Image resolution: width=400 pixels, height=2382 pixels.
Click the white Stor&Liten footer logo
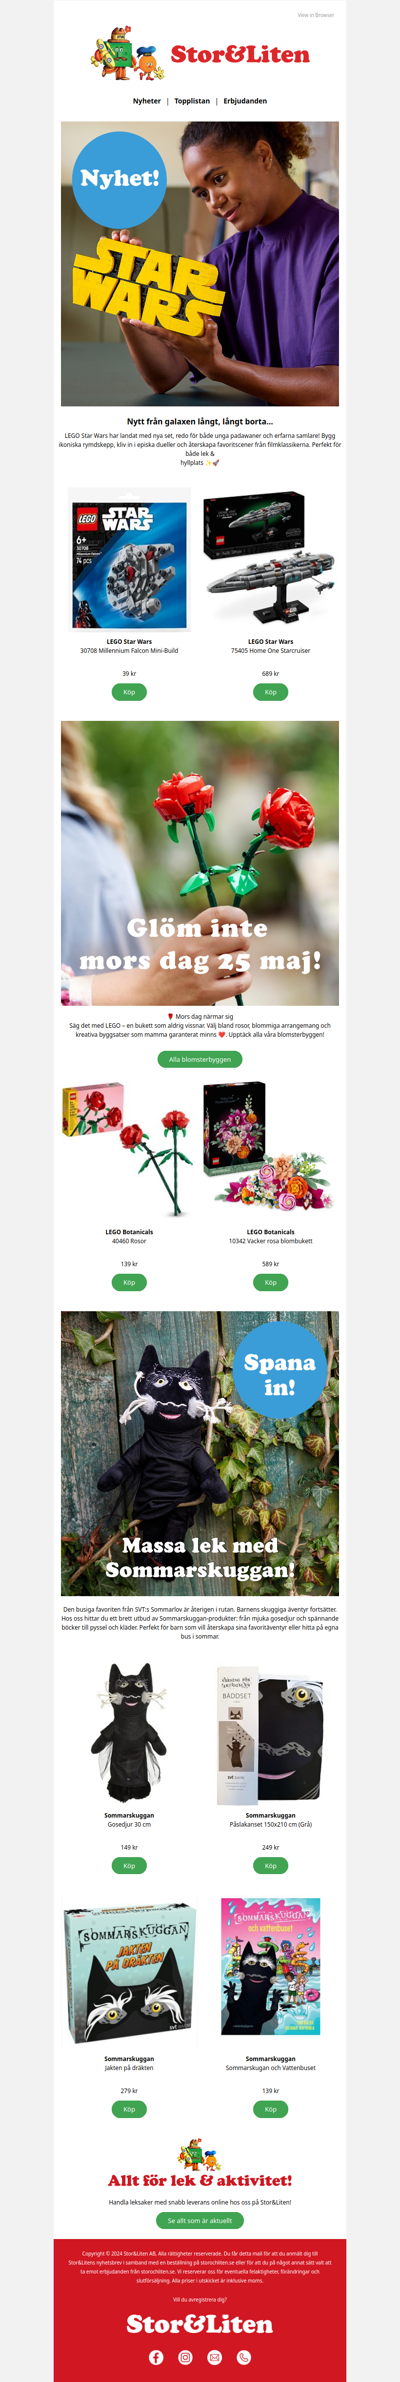tap(200, 2324)
